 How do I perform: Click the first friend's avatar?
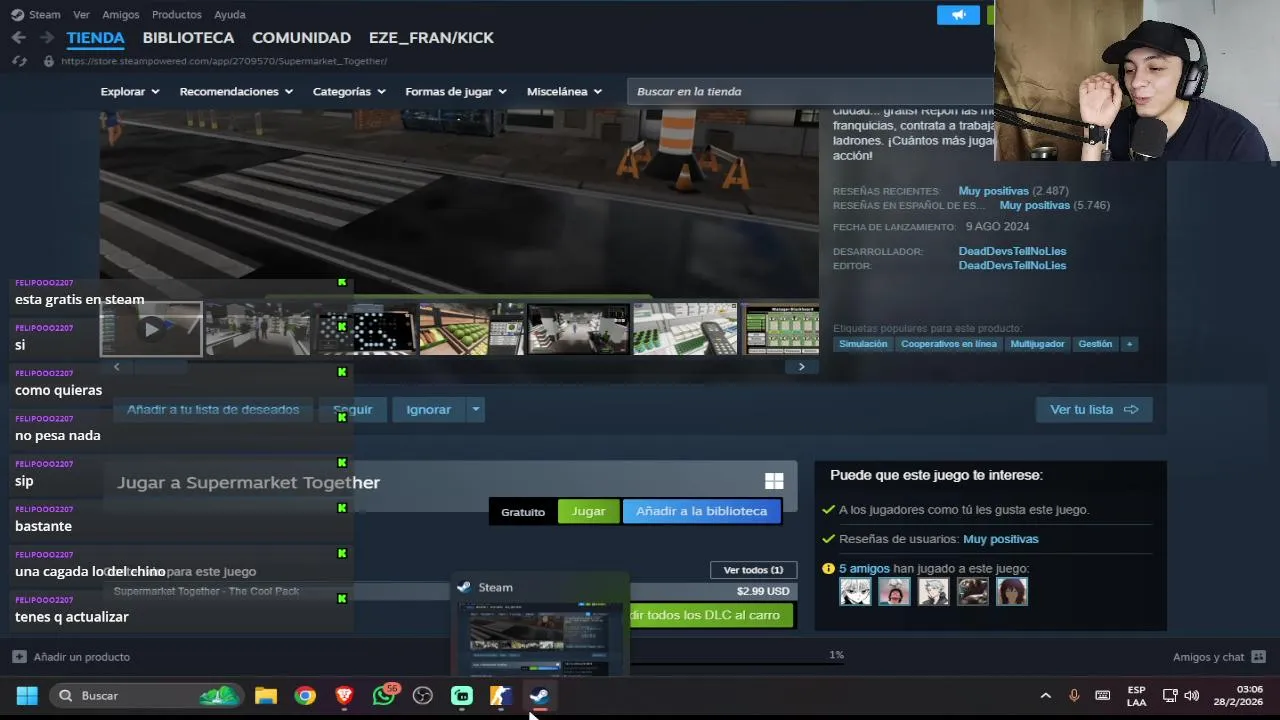855,591
